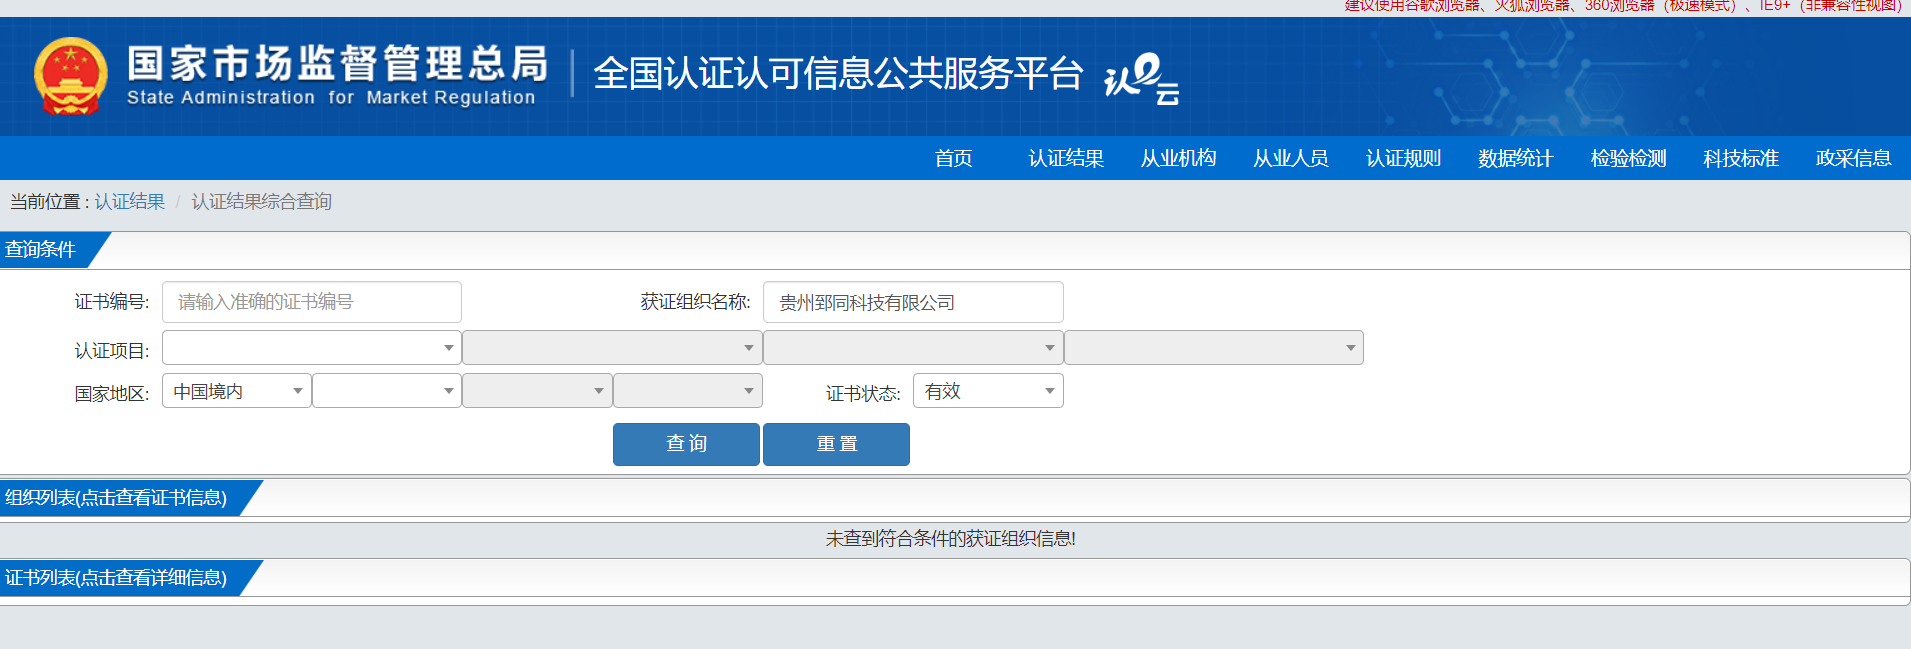Open the 数据统计 navigation menu

click(x=1515, y=158)
